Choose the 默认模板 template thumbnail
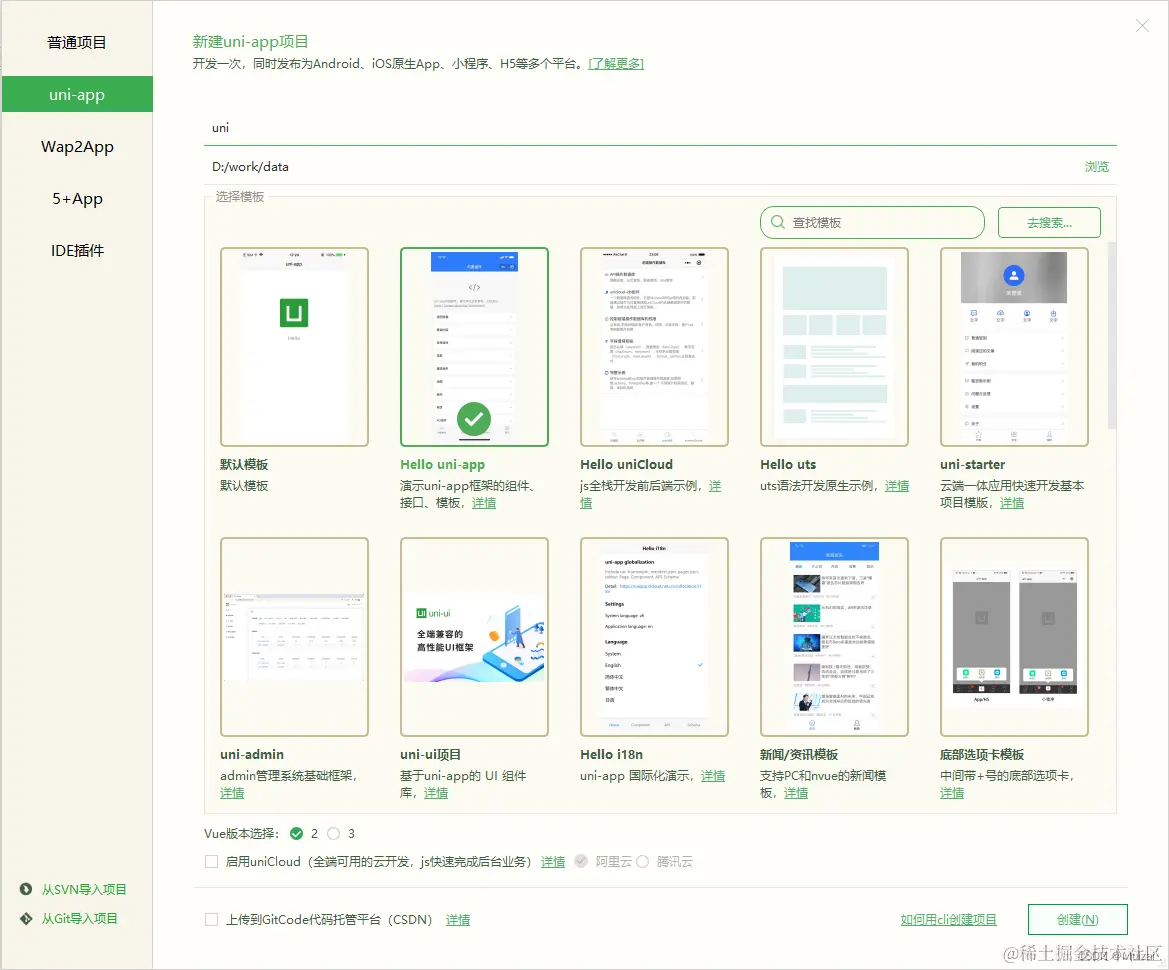The height and width of the screenshot is (970, 1169). click(294, 347)
